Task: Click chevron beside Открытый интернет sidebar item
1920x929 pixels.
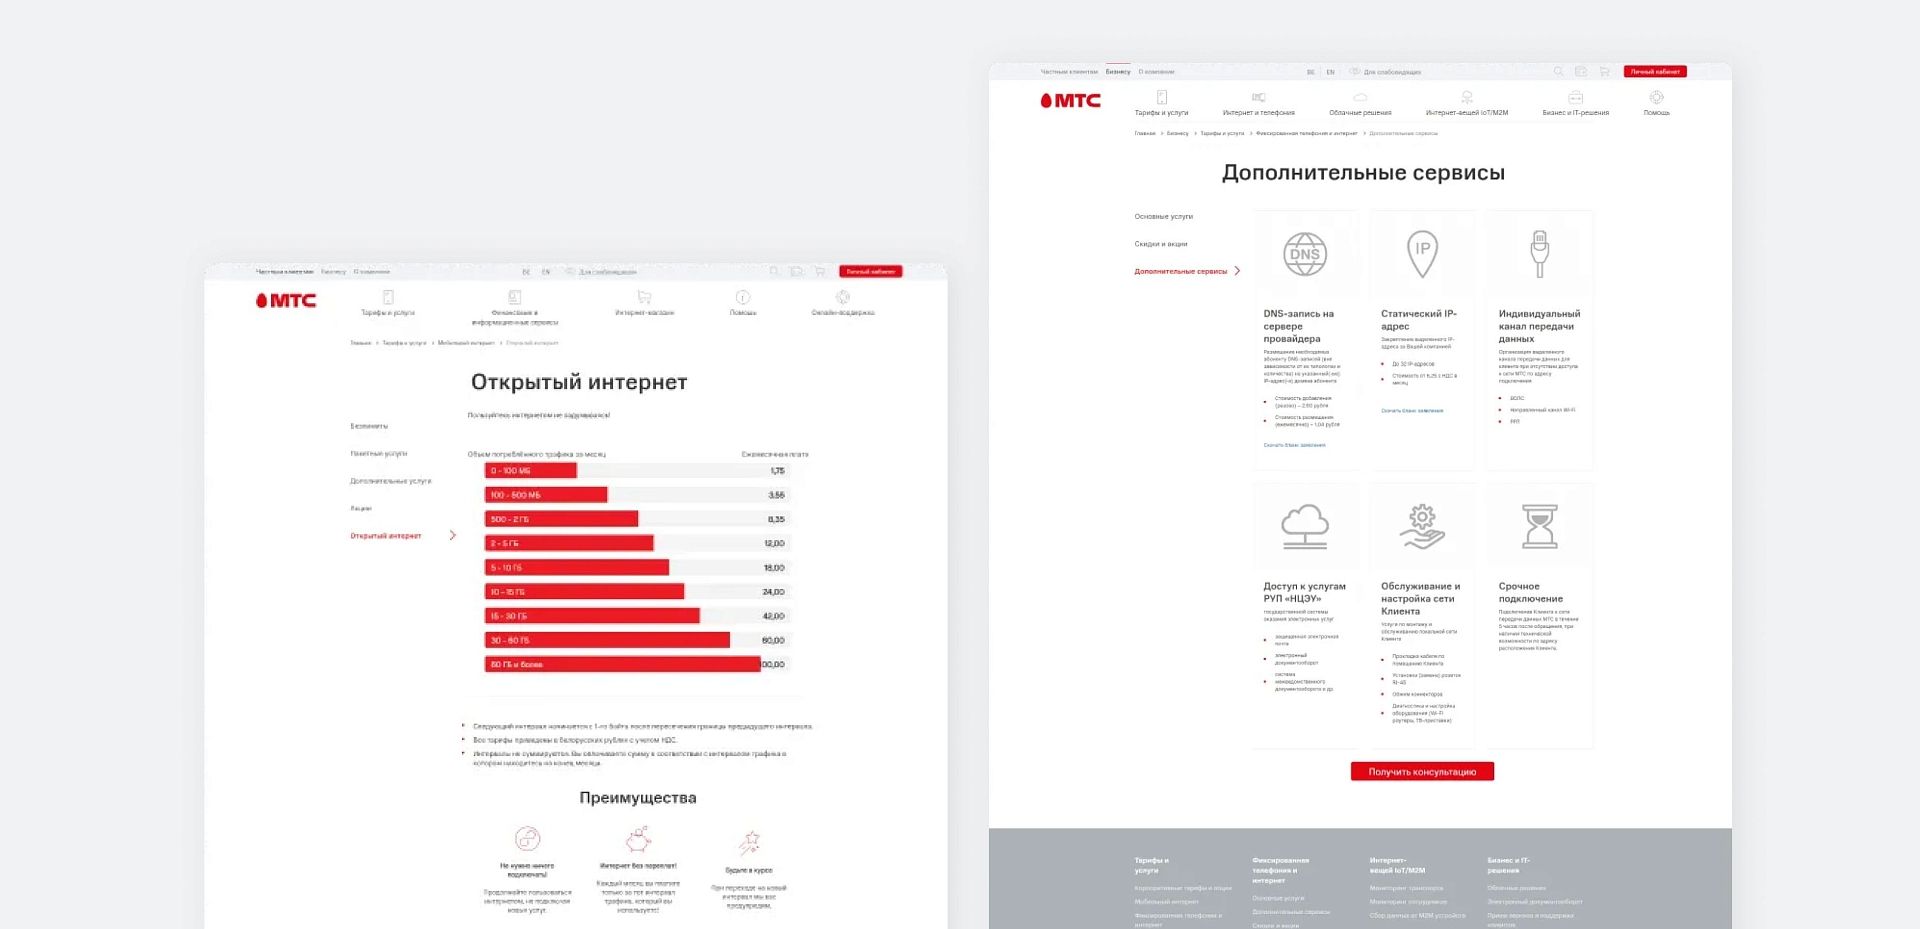Action: tap(453, 536)
